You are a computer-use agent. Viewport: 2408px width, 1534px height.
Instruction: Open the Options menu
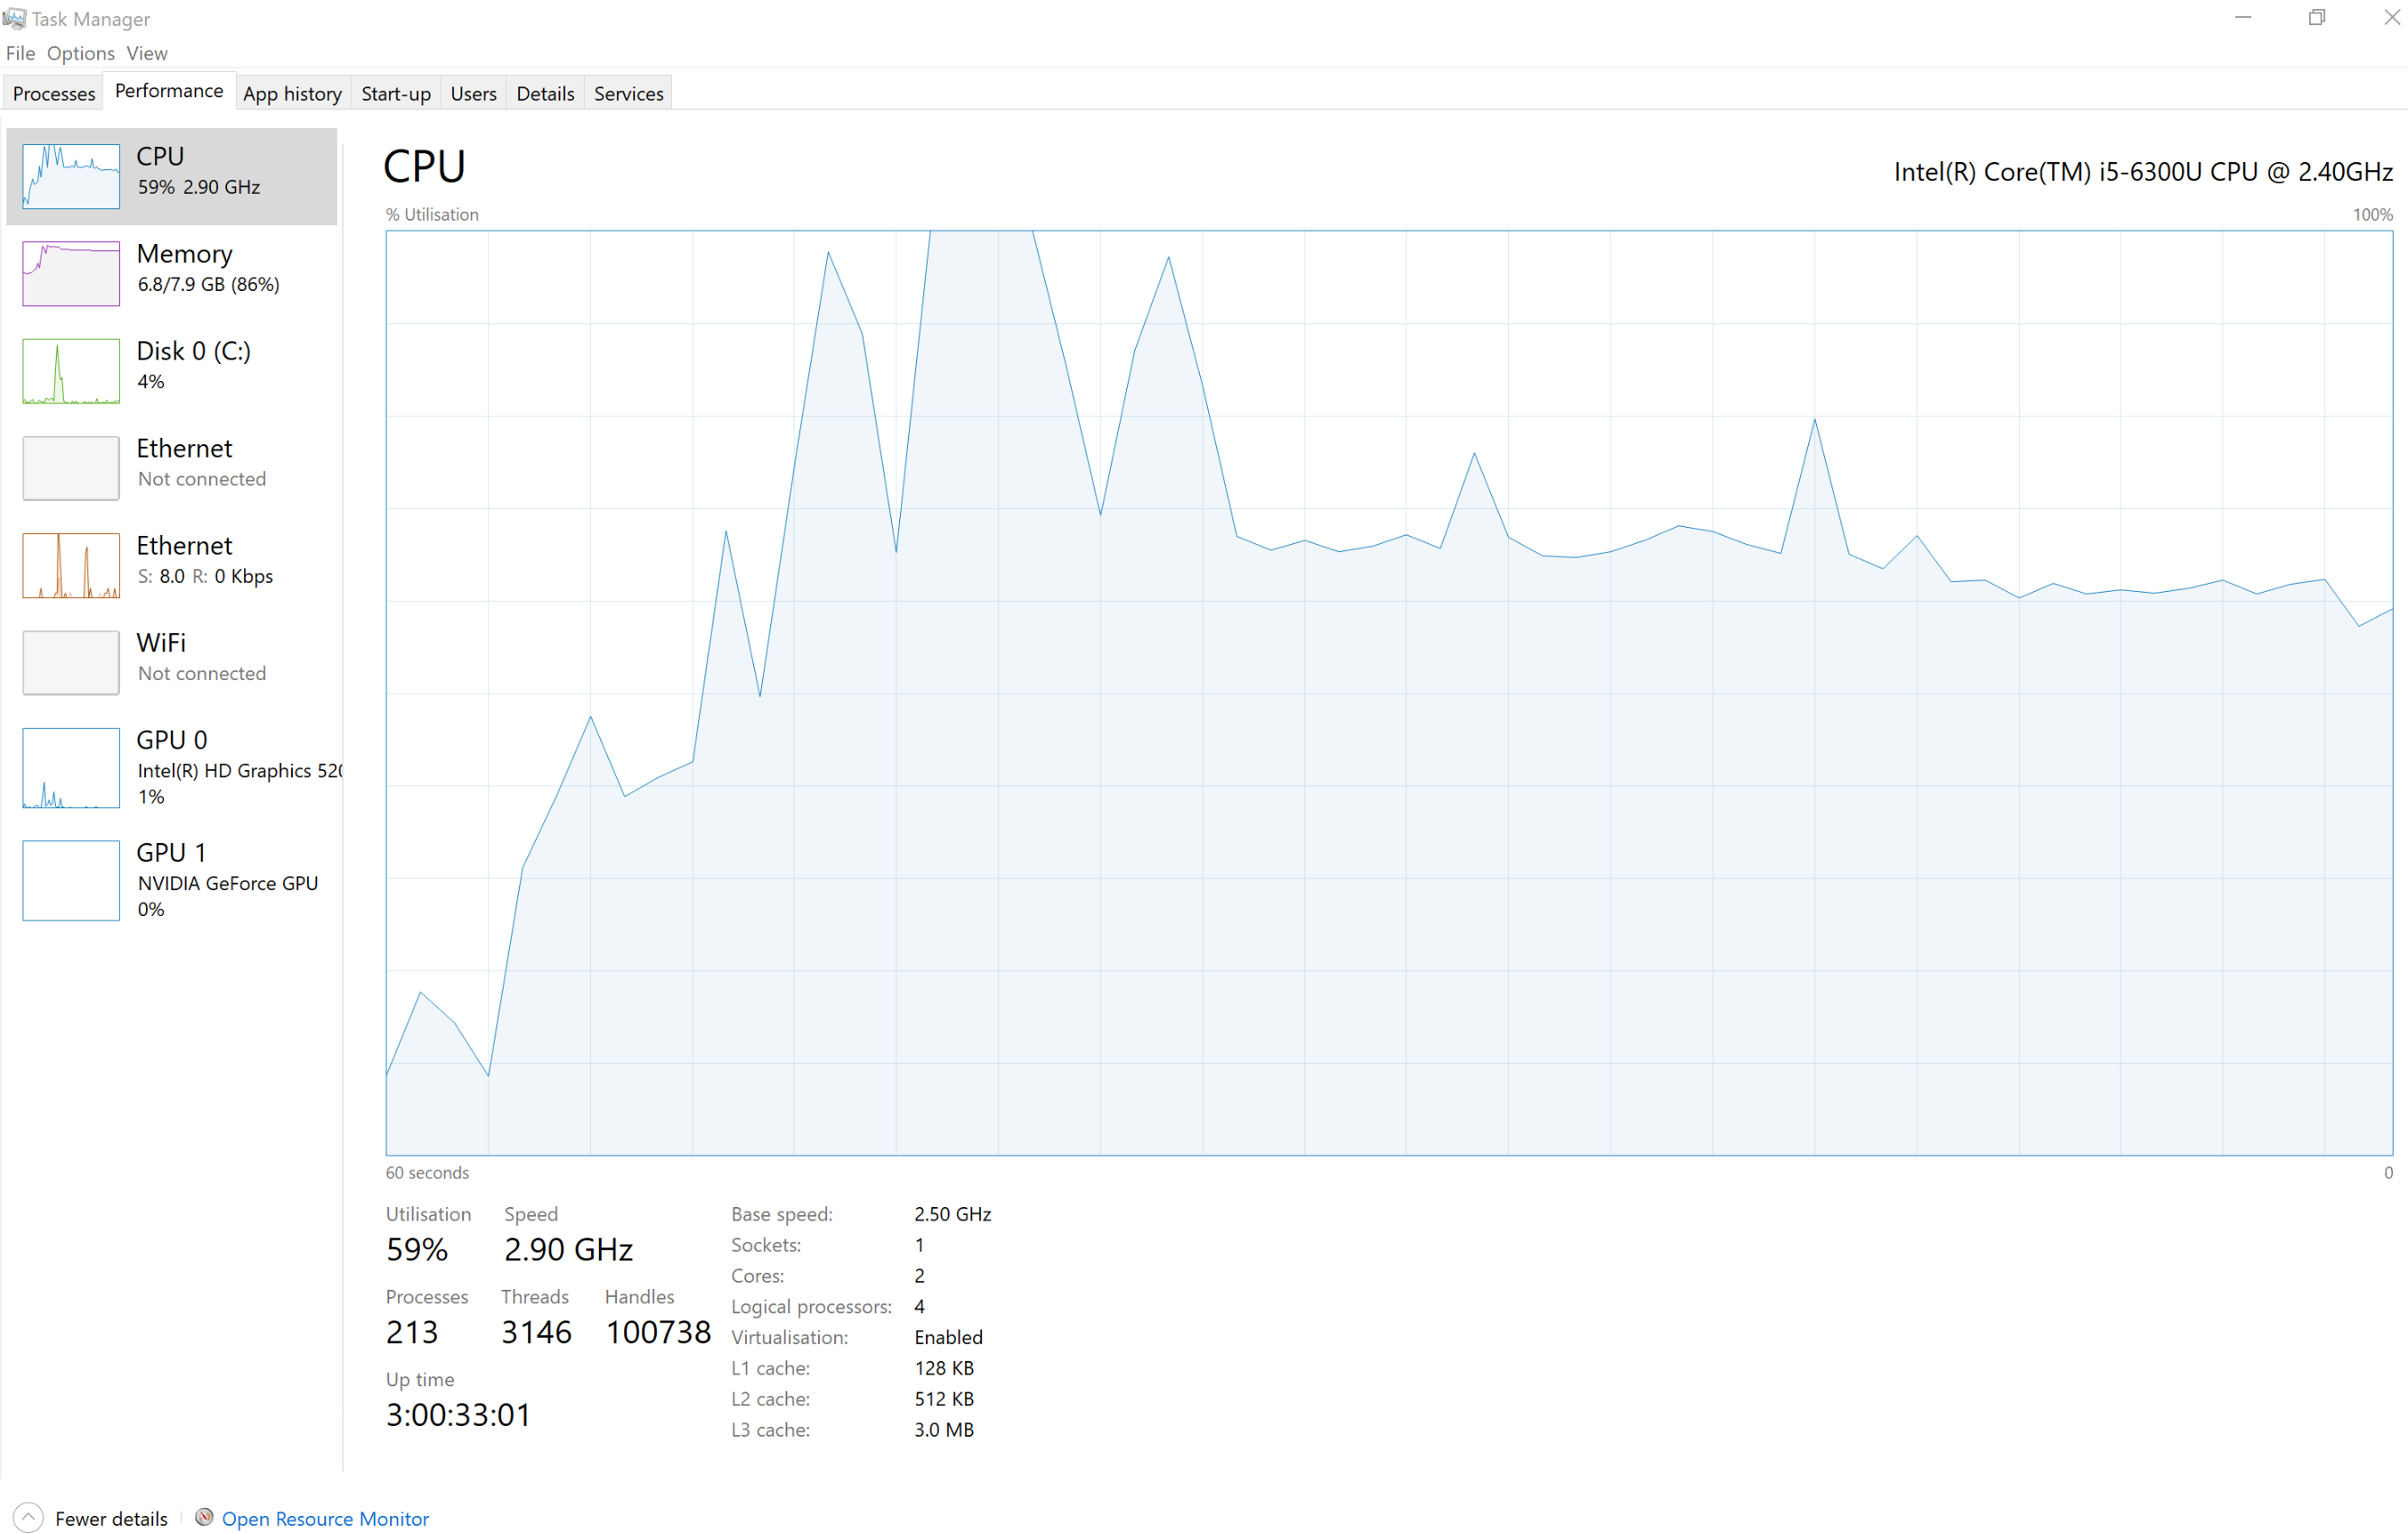click(79, 52)
